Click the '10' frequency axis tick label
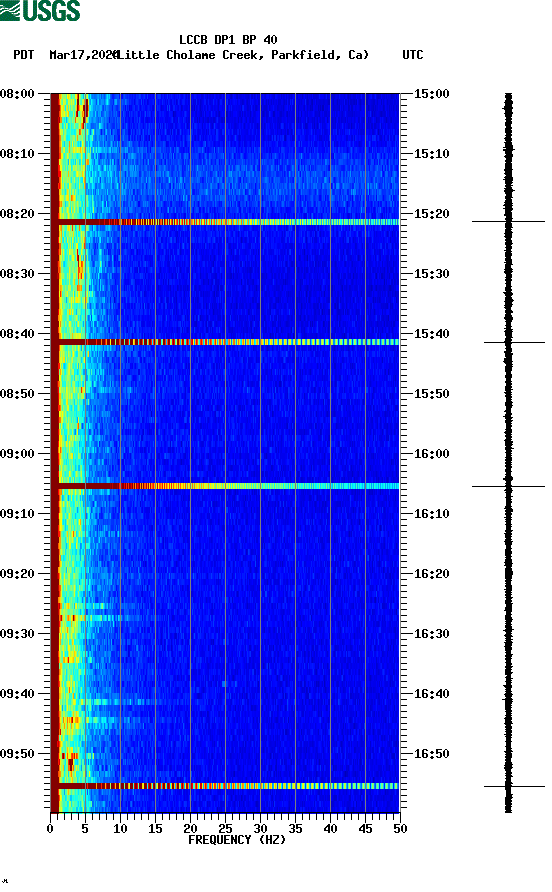552x892 pixels. coord(120,829)
